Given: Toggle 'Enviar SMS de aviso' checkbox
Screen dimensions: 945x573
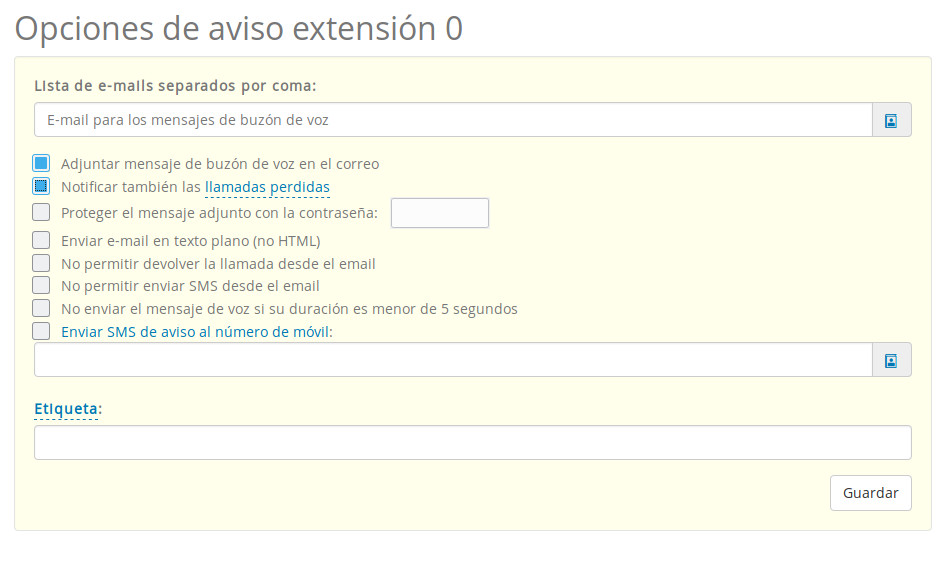Looking at the screenshot, I should tap(41, 331).
